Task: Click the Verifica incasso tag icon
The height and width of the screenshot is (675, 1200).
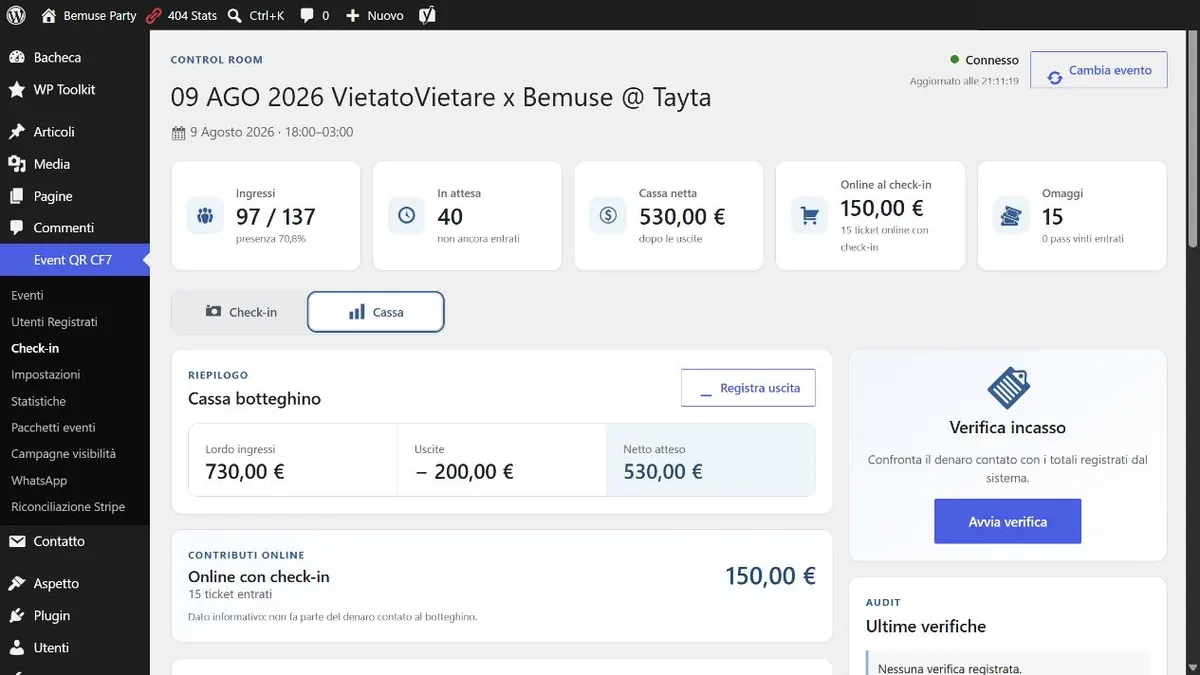Action: [x=1007, y=388]
